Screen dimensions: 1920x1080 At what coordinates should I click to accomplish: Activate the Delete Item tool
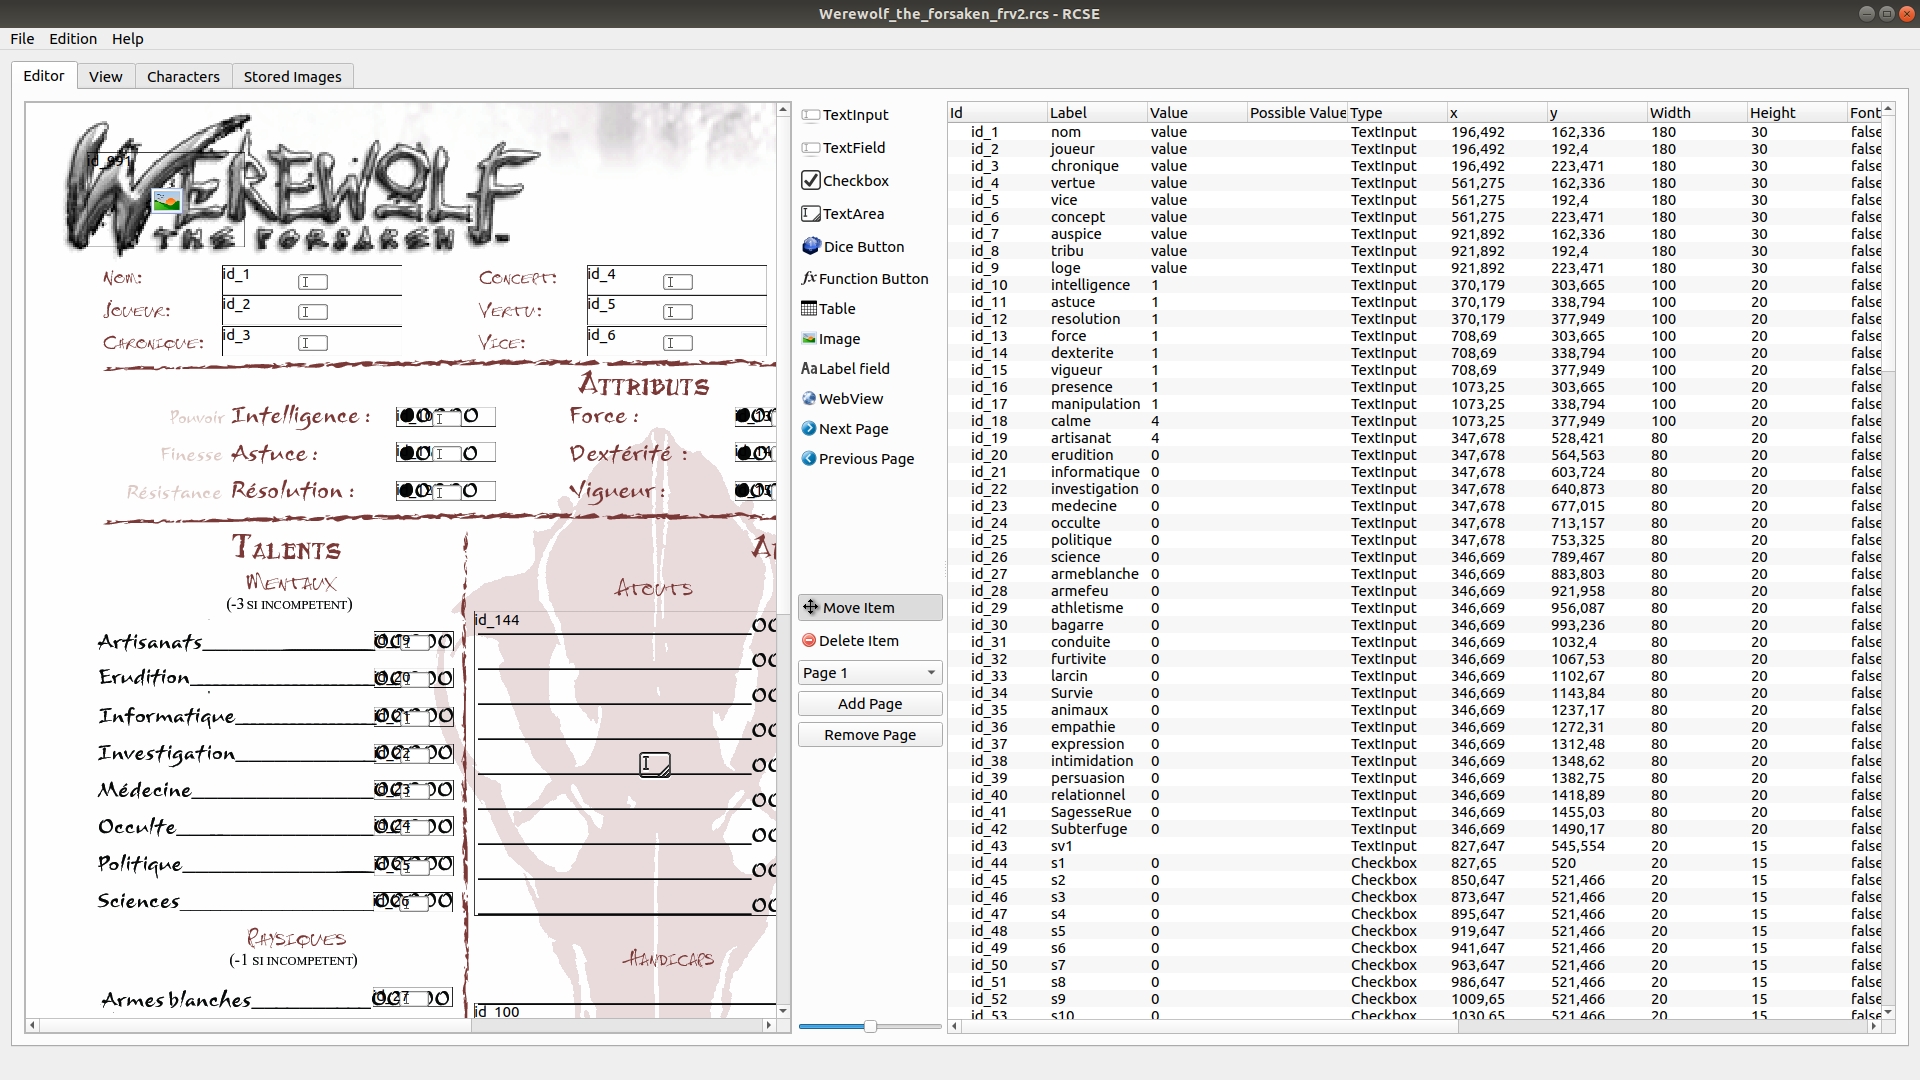coord(850,641)
